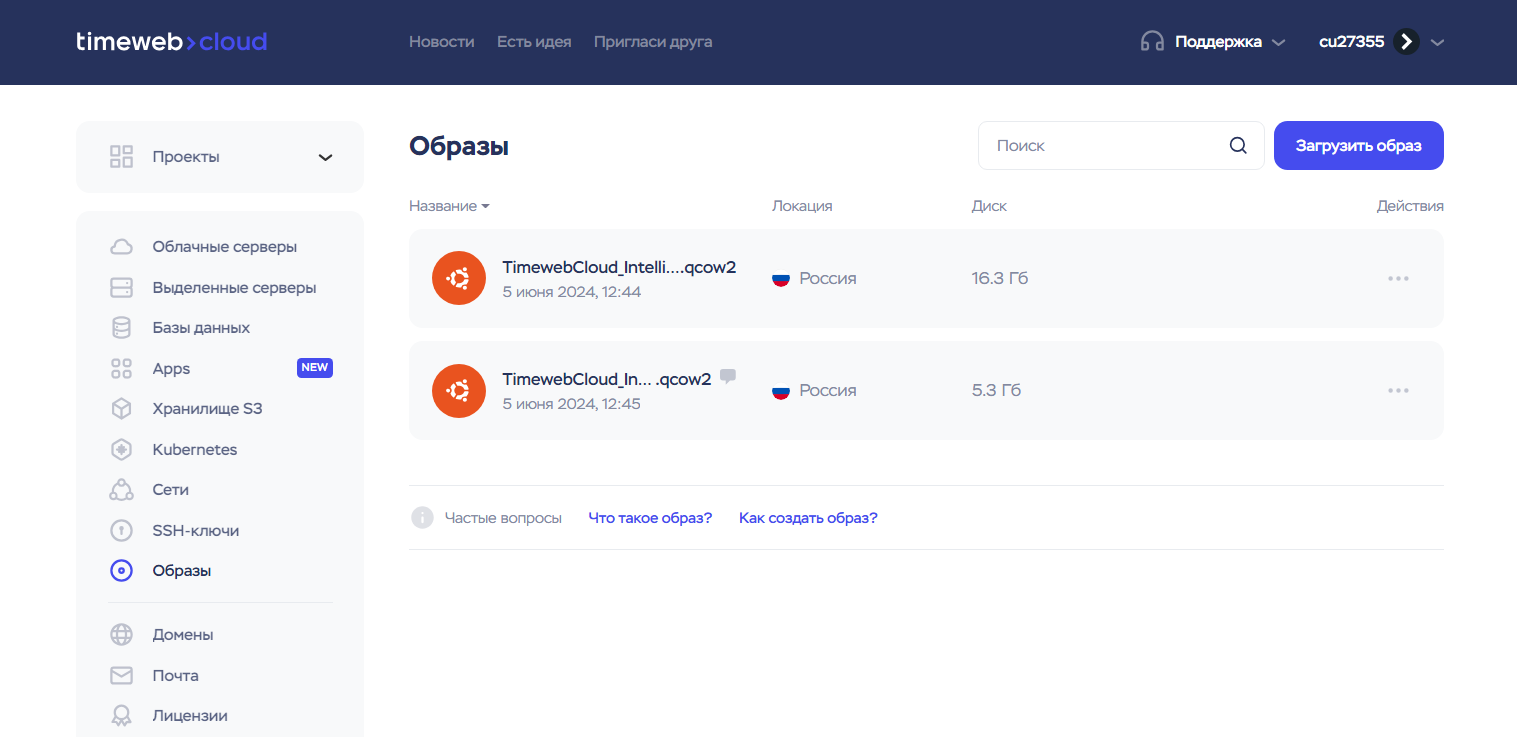The height and width of the screenshot is (737, 1517).
Task: Click the Загрузить образ button
Action: click(x=1358, y=146)
